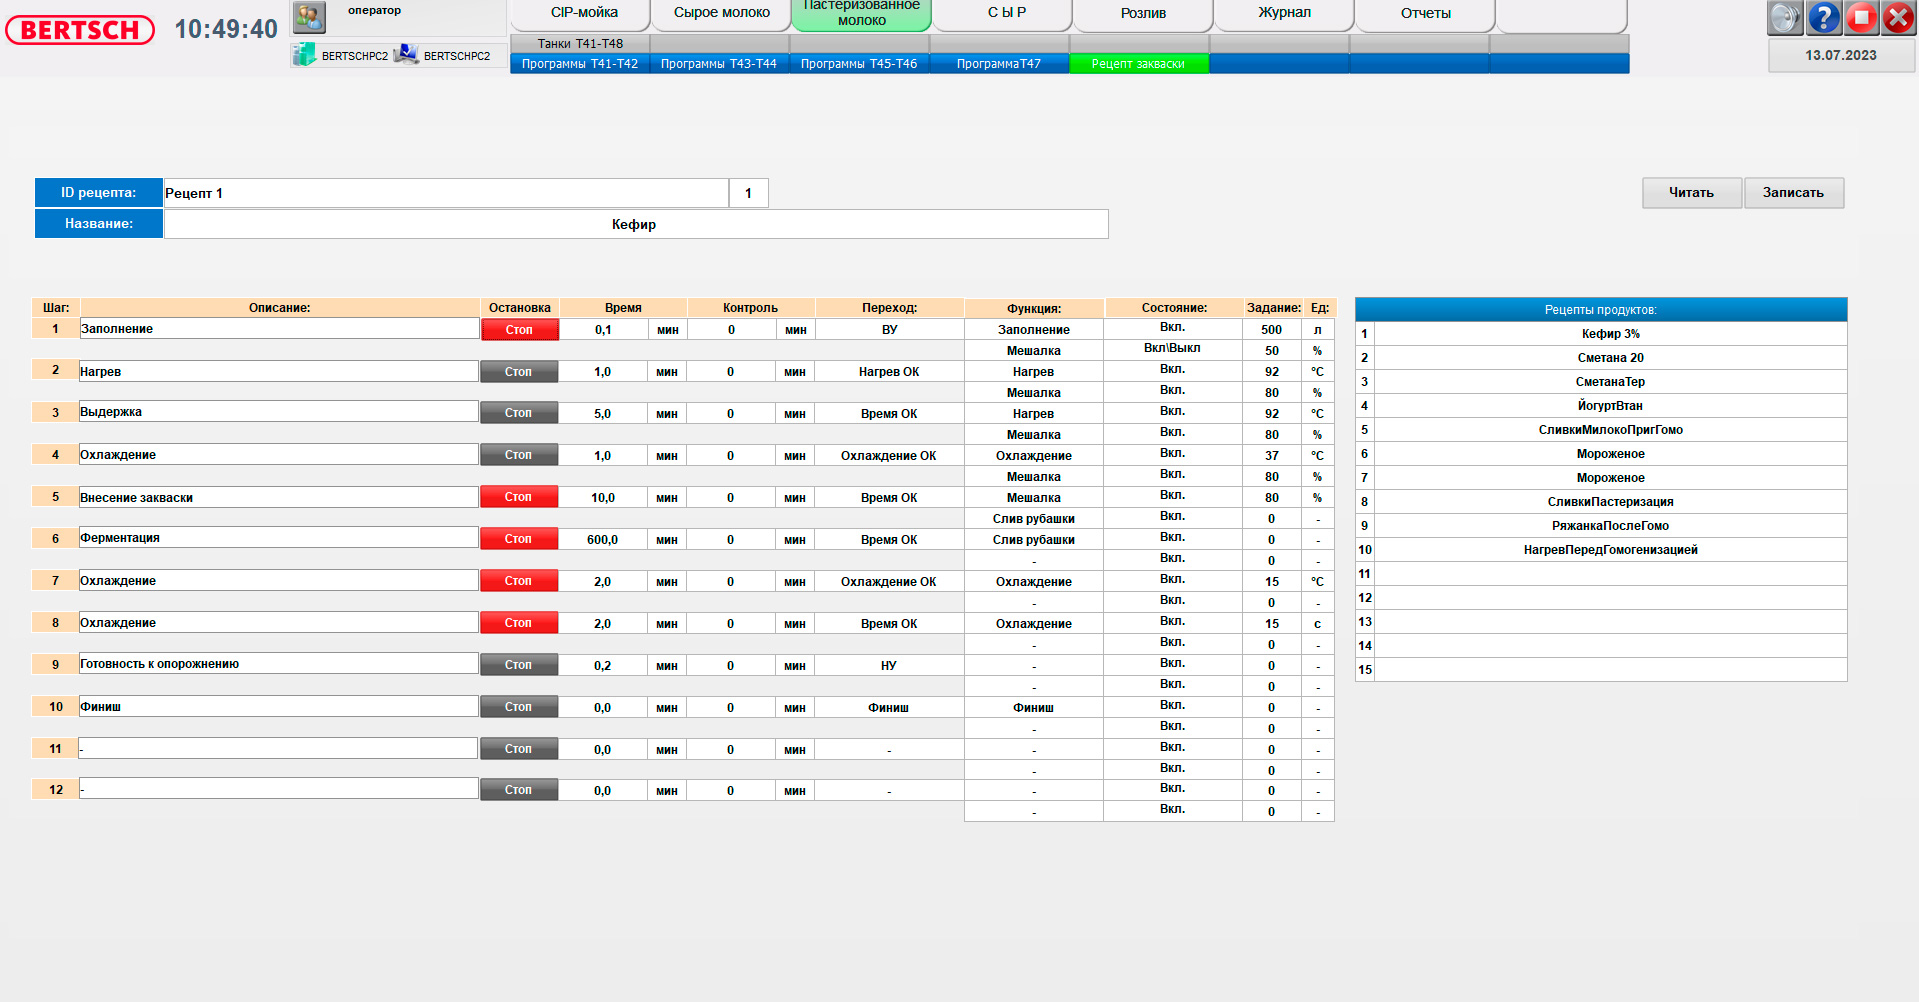
Task: Switch to the Сырое молоко tab
Action: click(721, 13)
